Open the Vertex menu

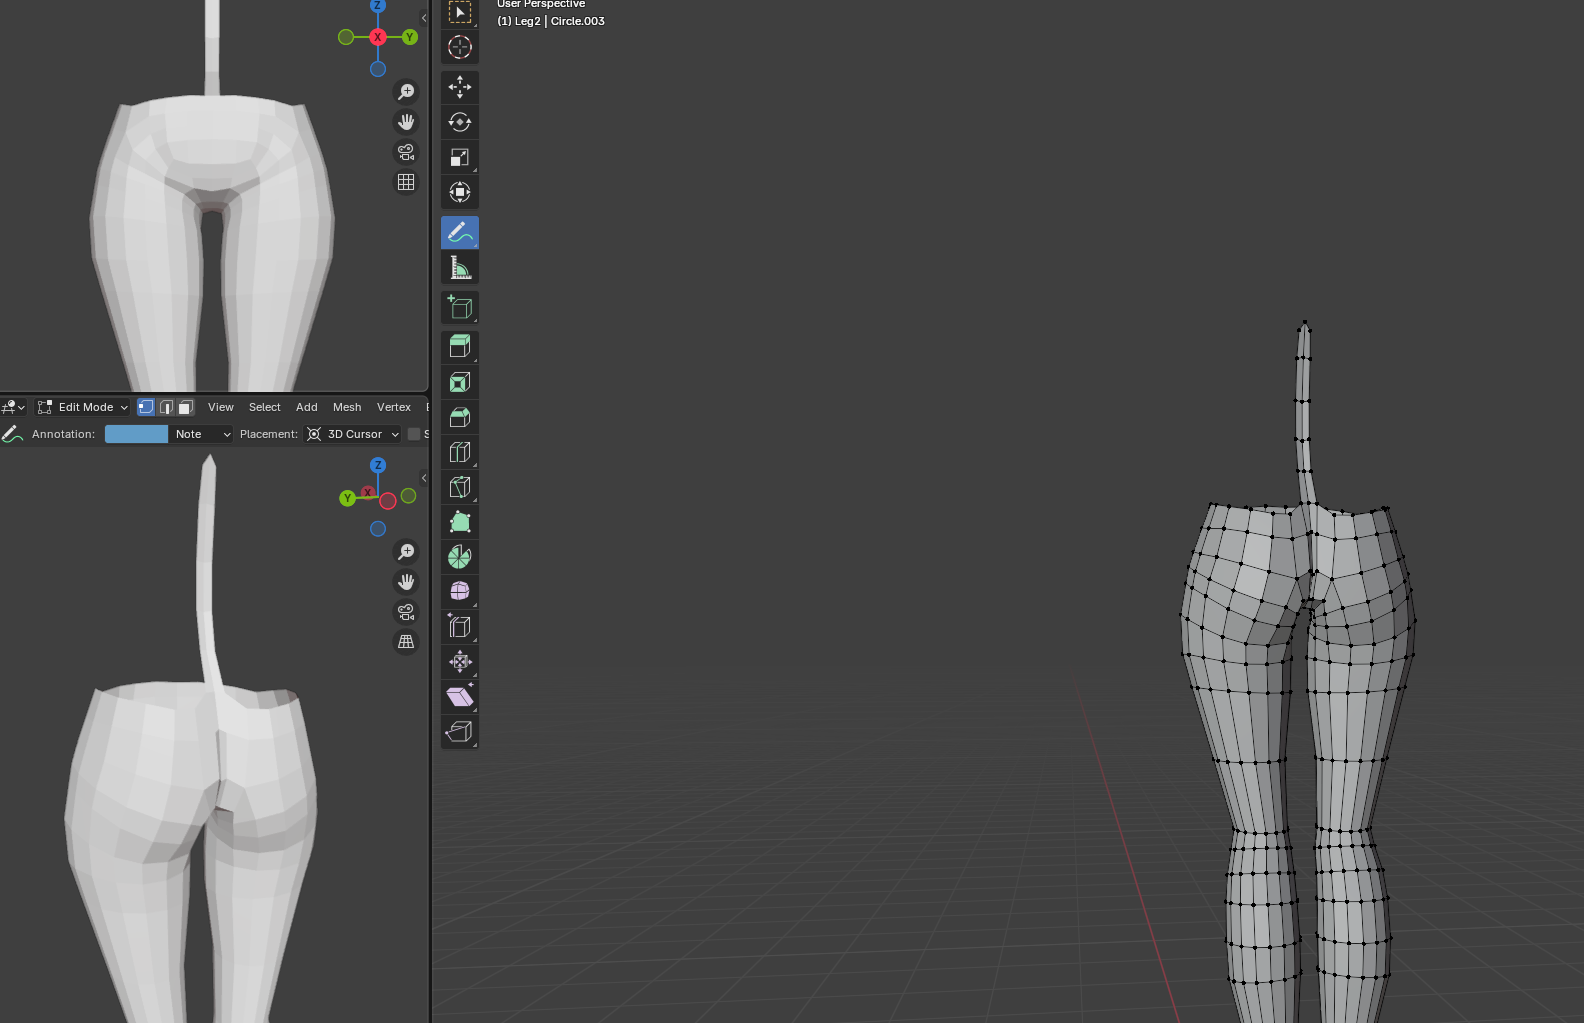click(394, 407)
